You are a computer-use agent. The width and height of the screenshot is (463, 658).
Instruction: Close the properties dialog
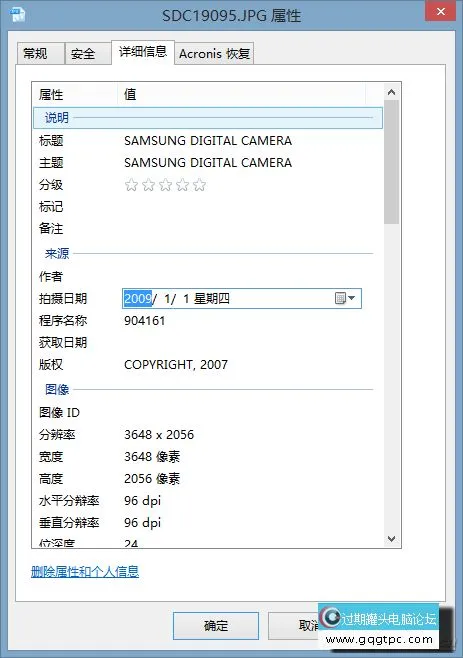(440, 11)
